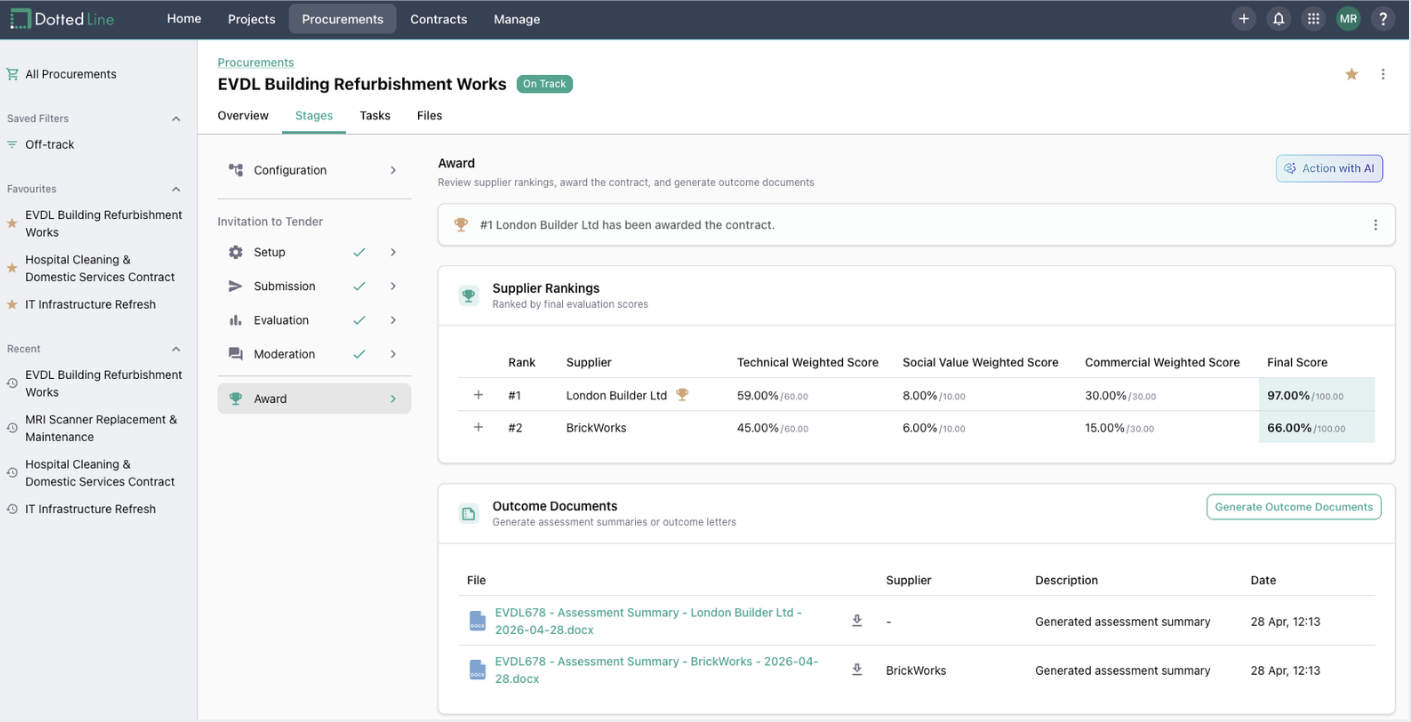Viewport: 1411px width, 722px height.
Task: Click the Off-track filter icon
Action: click(x=12, y=144)
